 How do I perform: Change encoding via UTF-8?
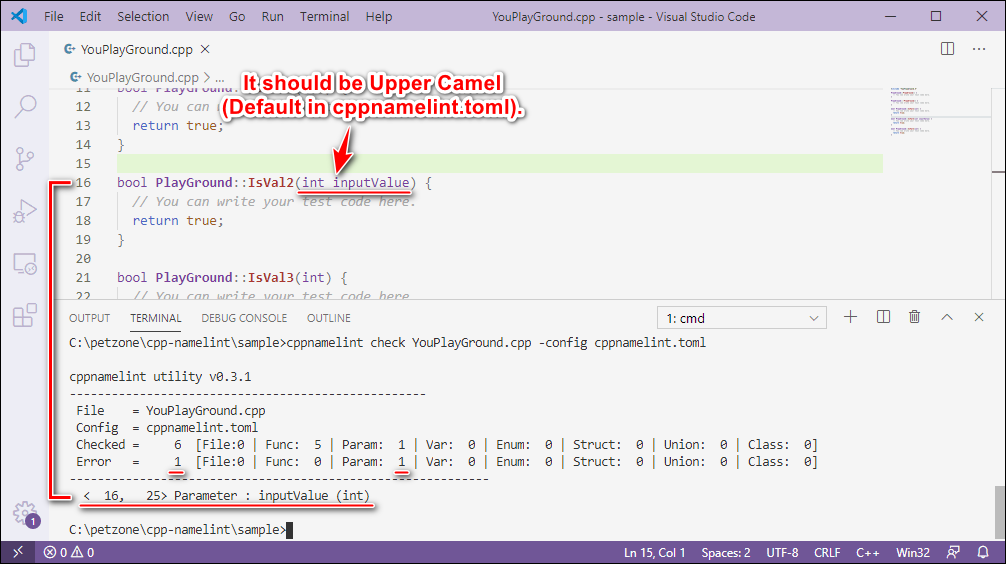(782, 552)
